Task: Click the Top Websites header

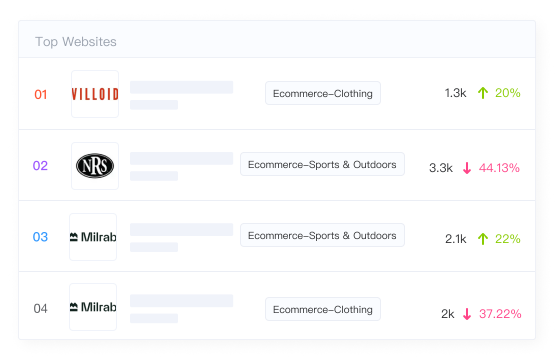Action: click(76, 42)
